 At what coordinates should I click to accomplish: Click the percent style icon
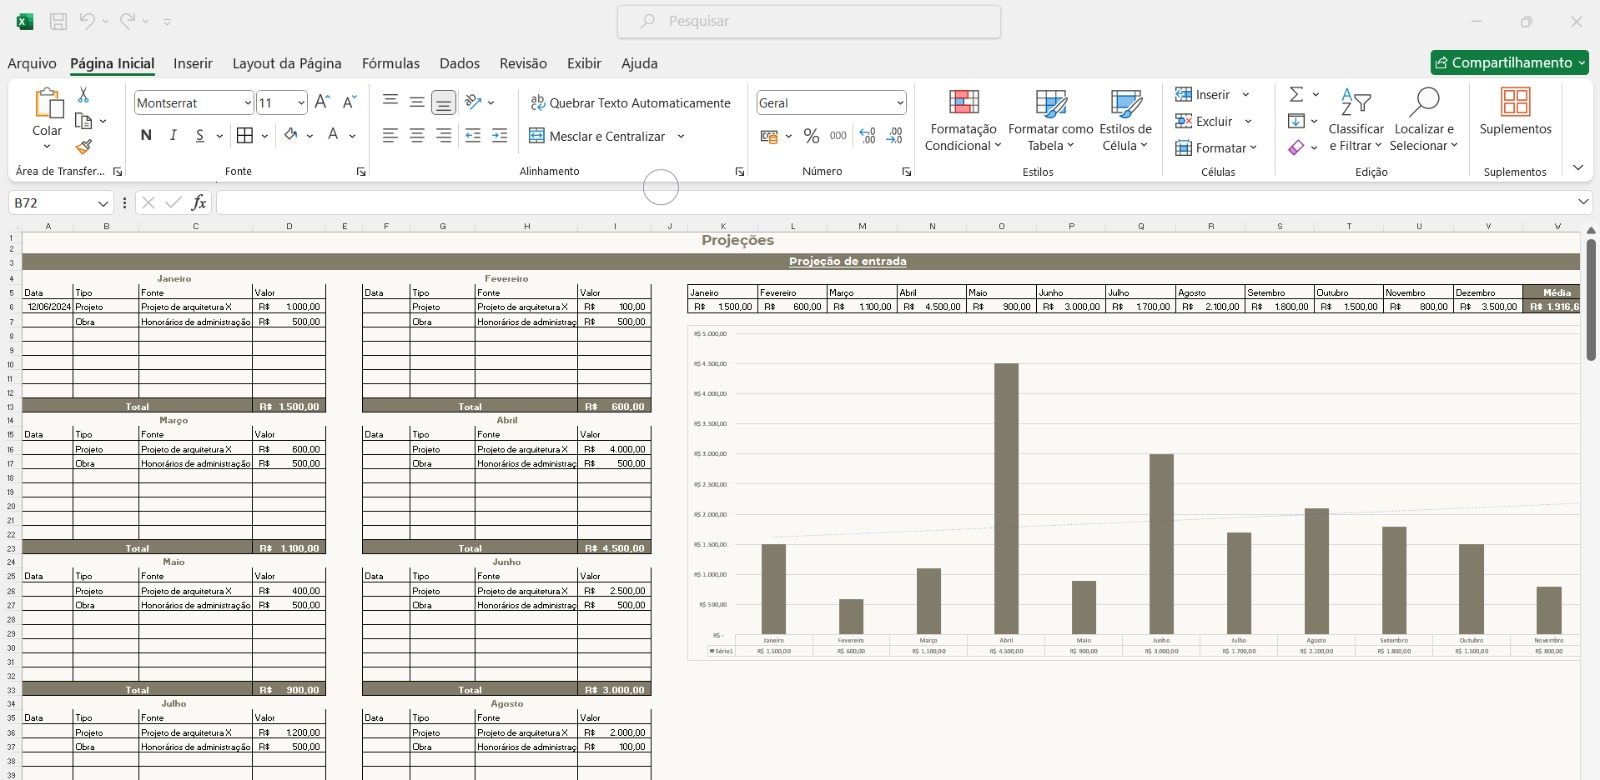coord(811,136)
